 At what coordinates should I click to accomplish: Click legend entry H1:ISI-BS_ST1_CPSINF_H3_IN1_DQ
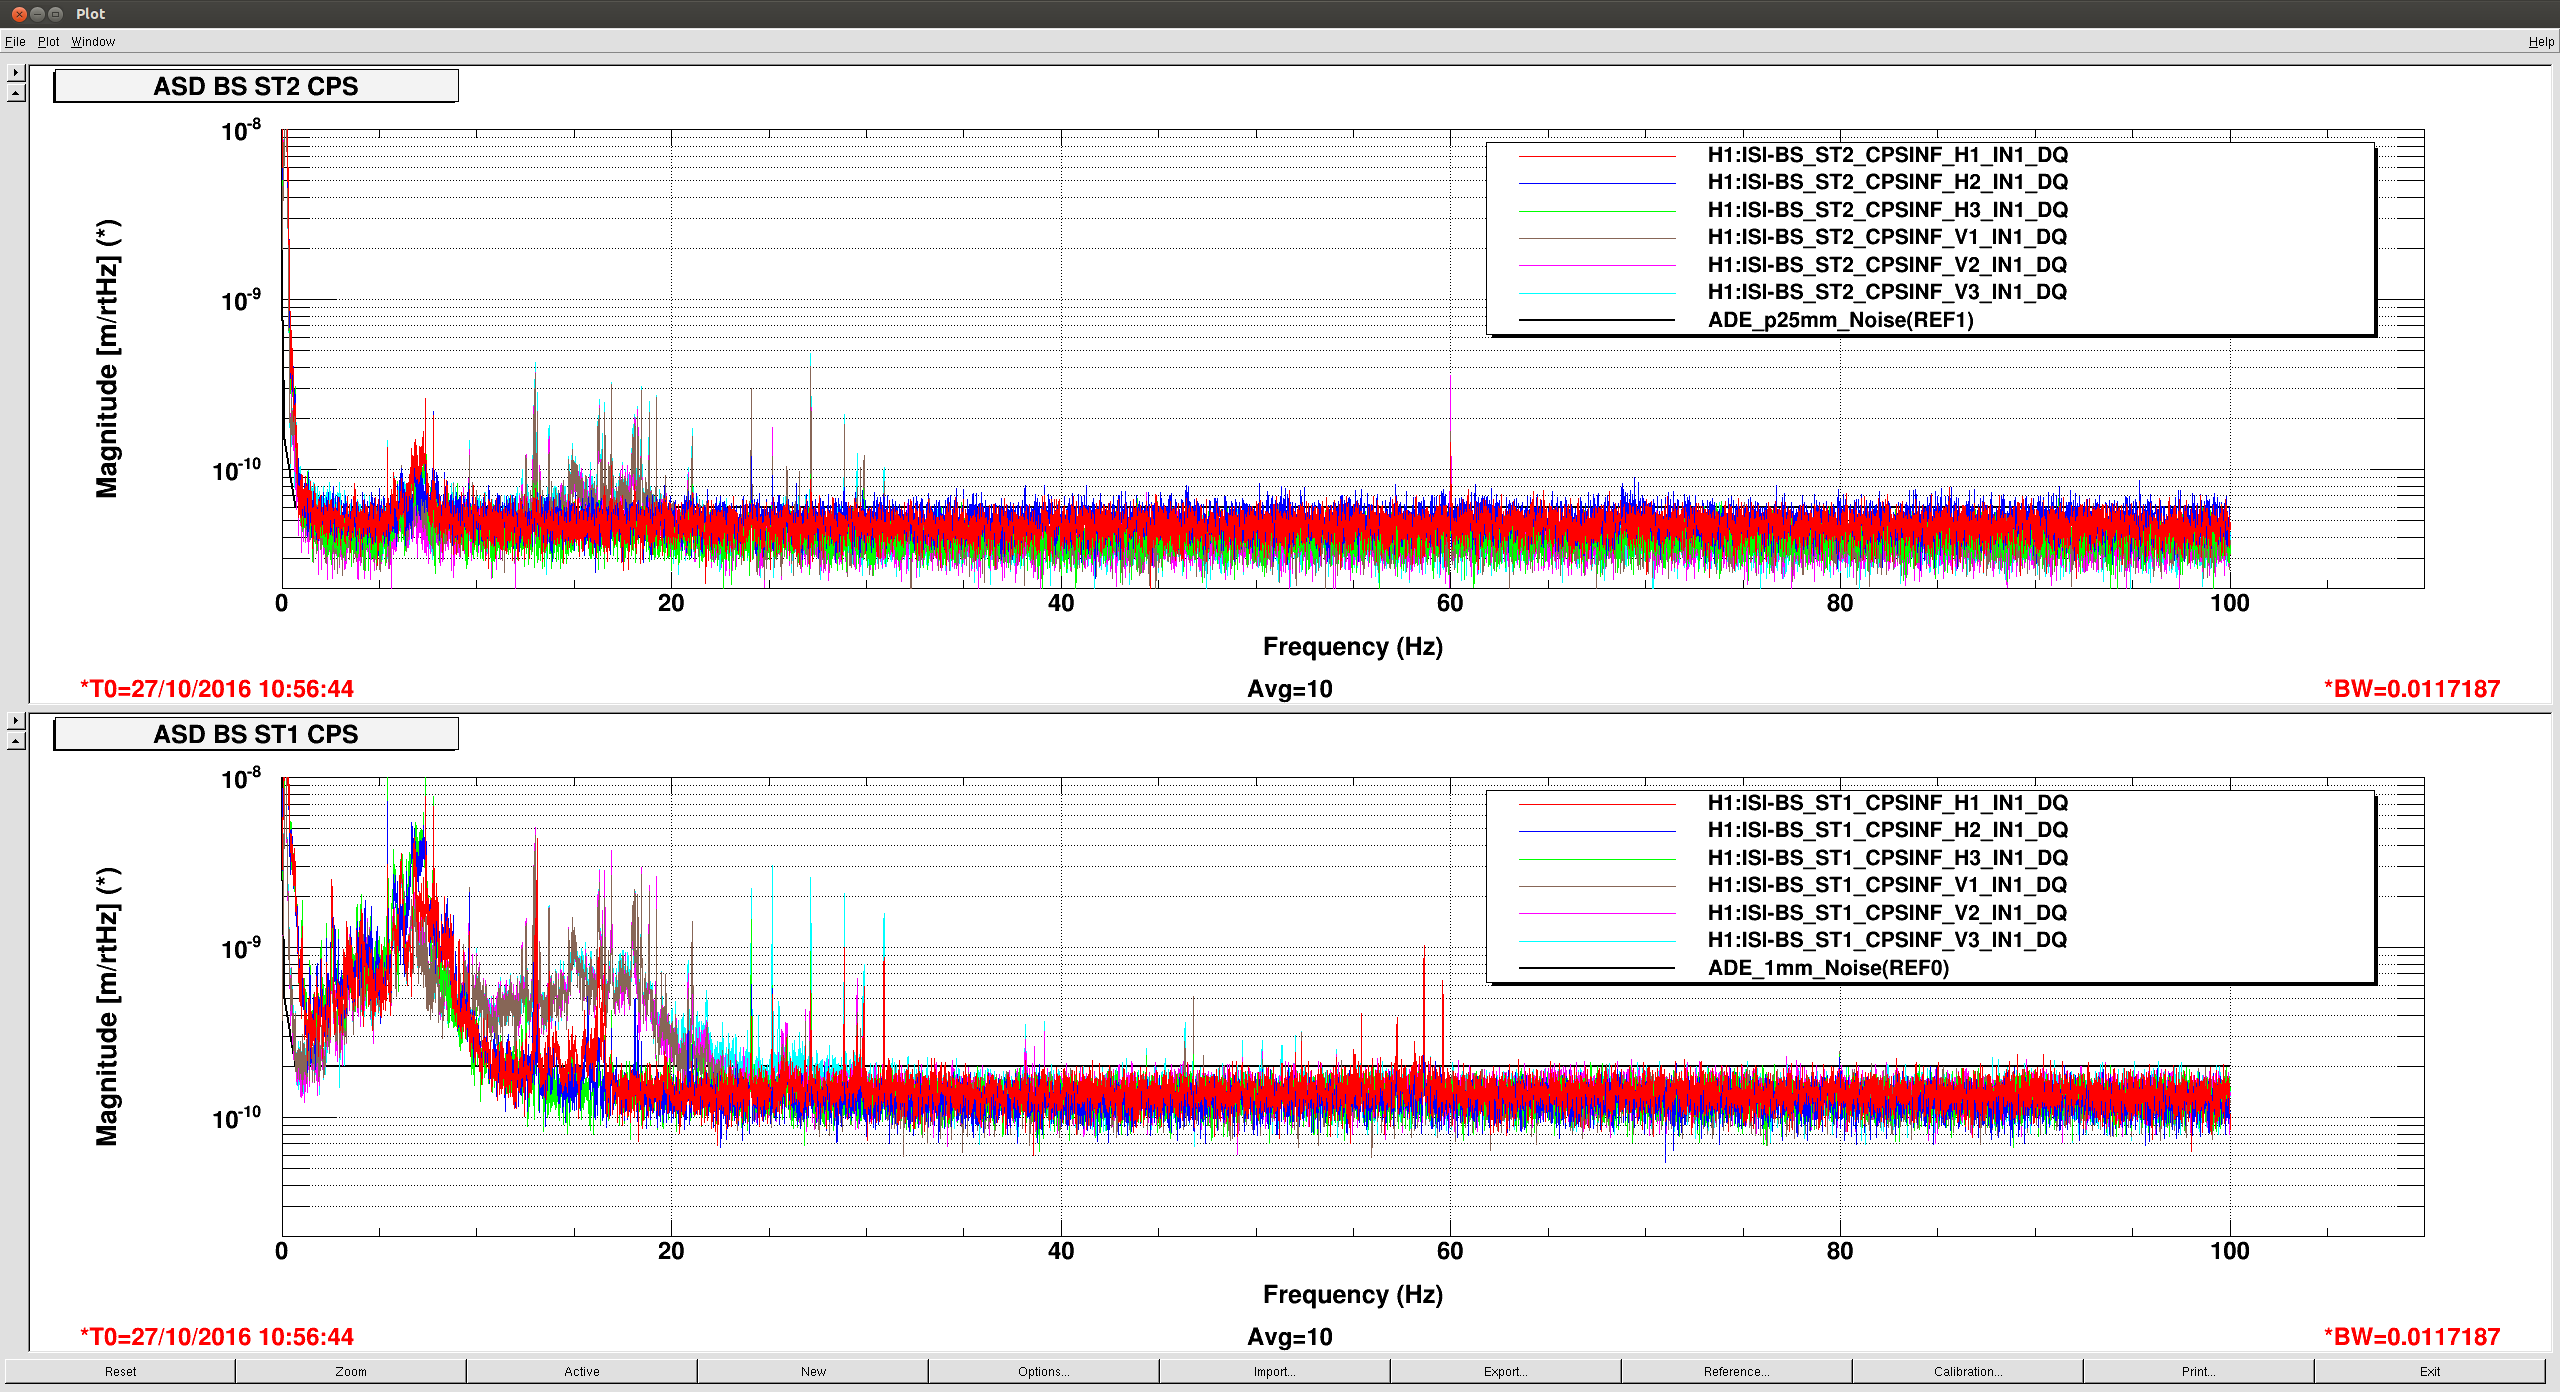pyautogui.click(x=1887, y=858)
